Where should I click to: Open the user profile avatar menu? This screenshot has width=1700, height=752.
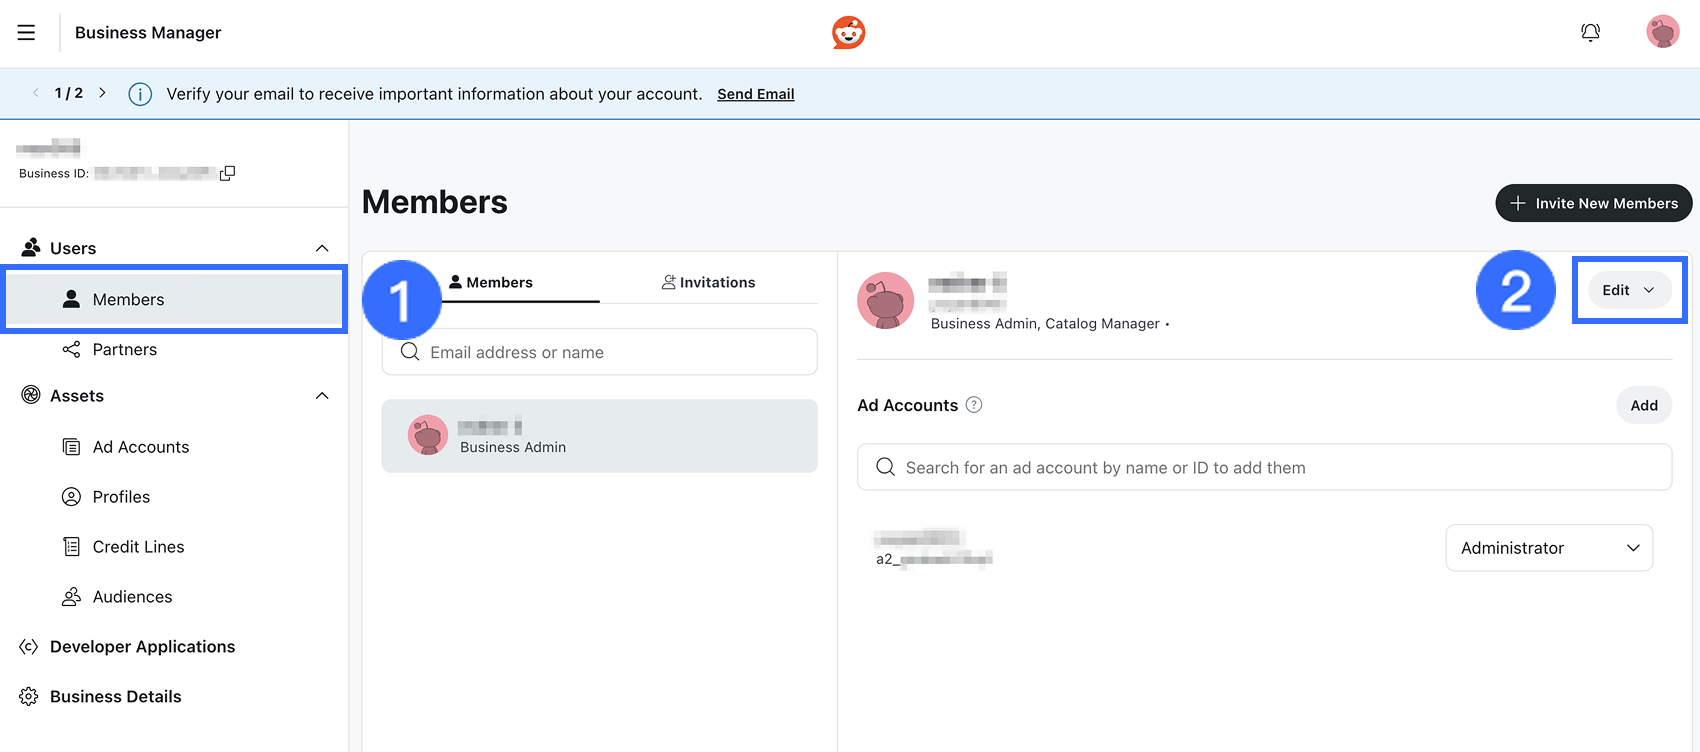pos(1662,32)
